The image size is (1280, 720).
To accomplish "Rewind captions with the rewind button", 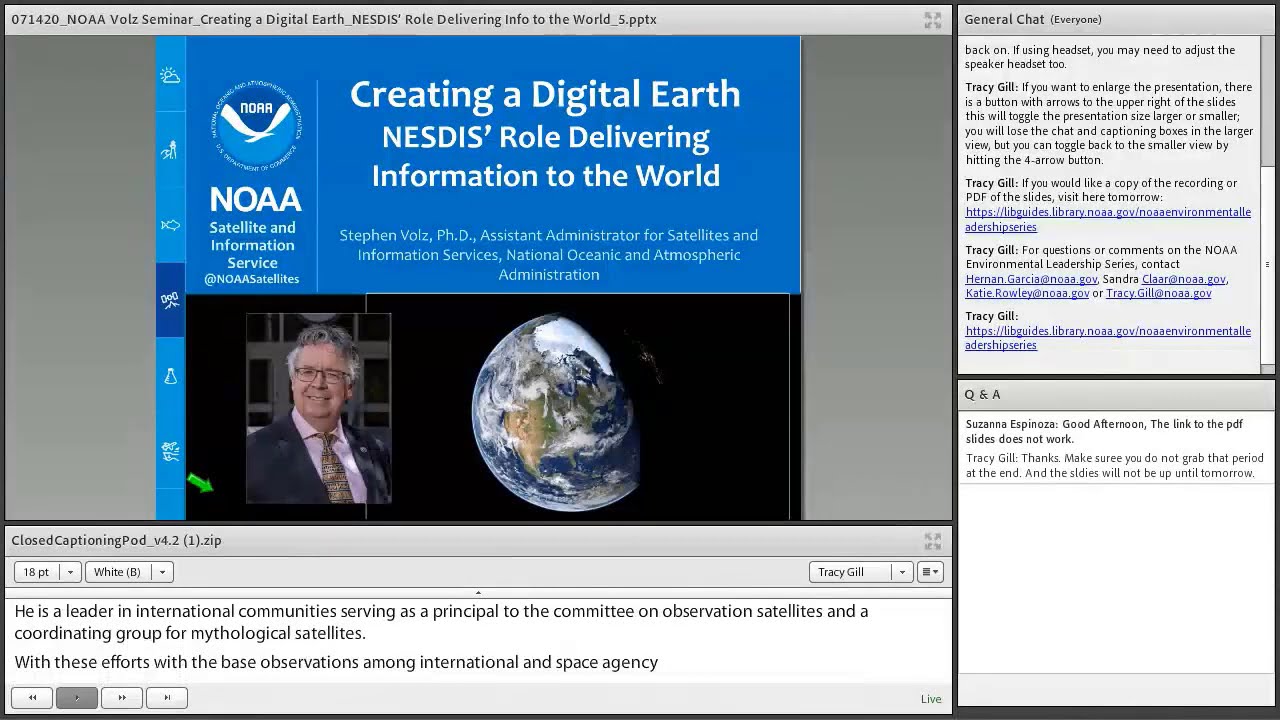I will coord(32,697).
